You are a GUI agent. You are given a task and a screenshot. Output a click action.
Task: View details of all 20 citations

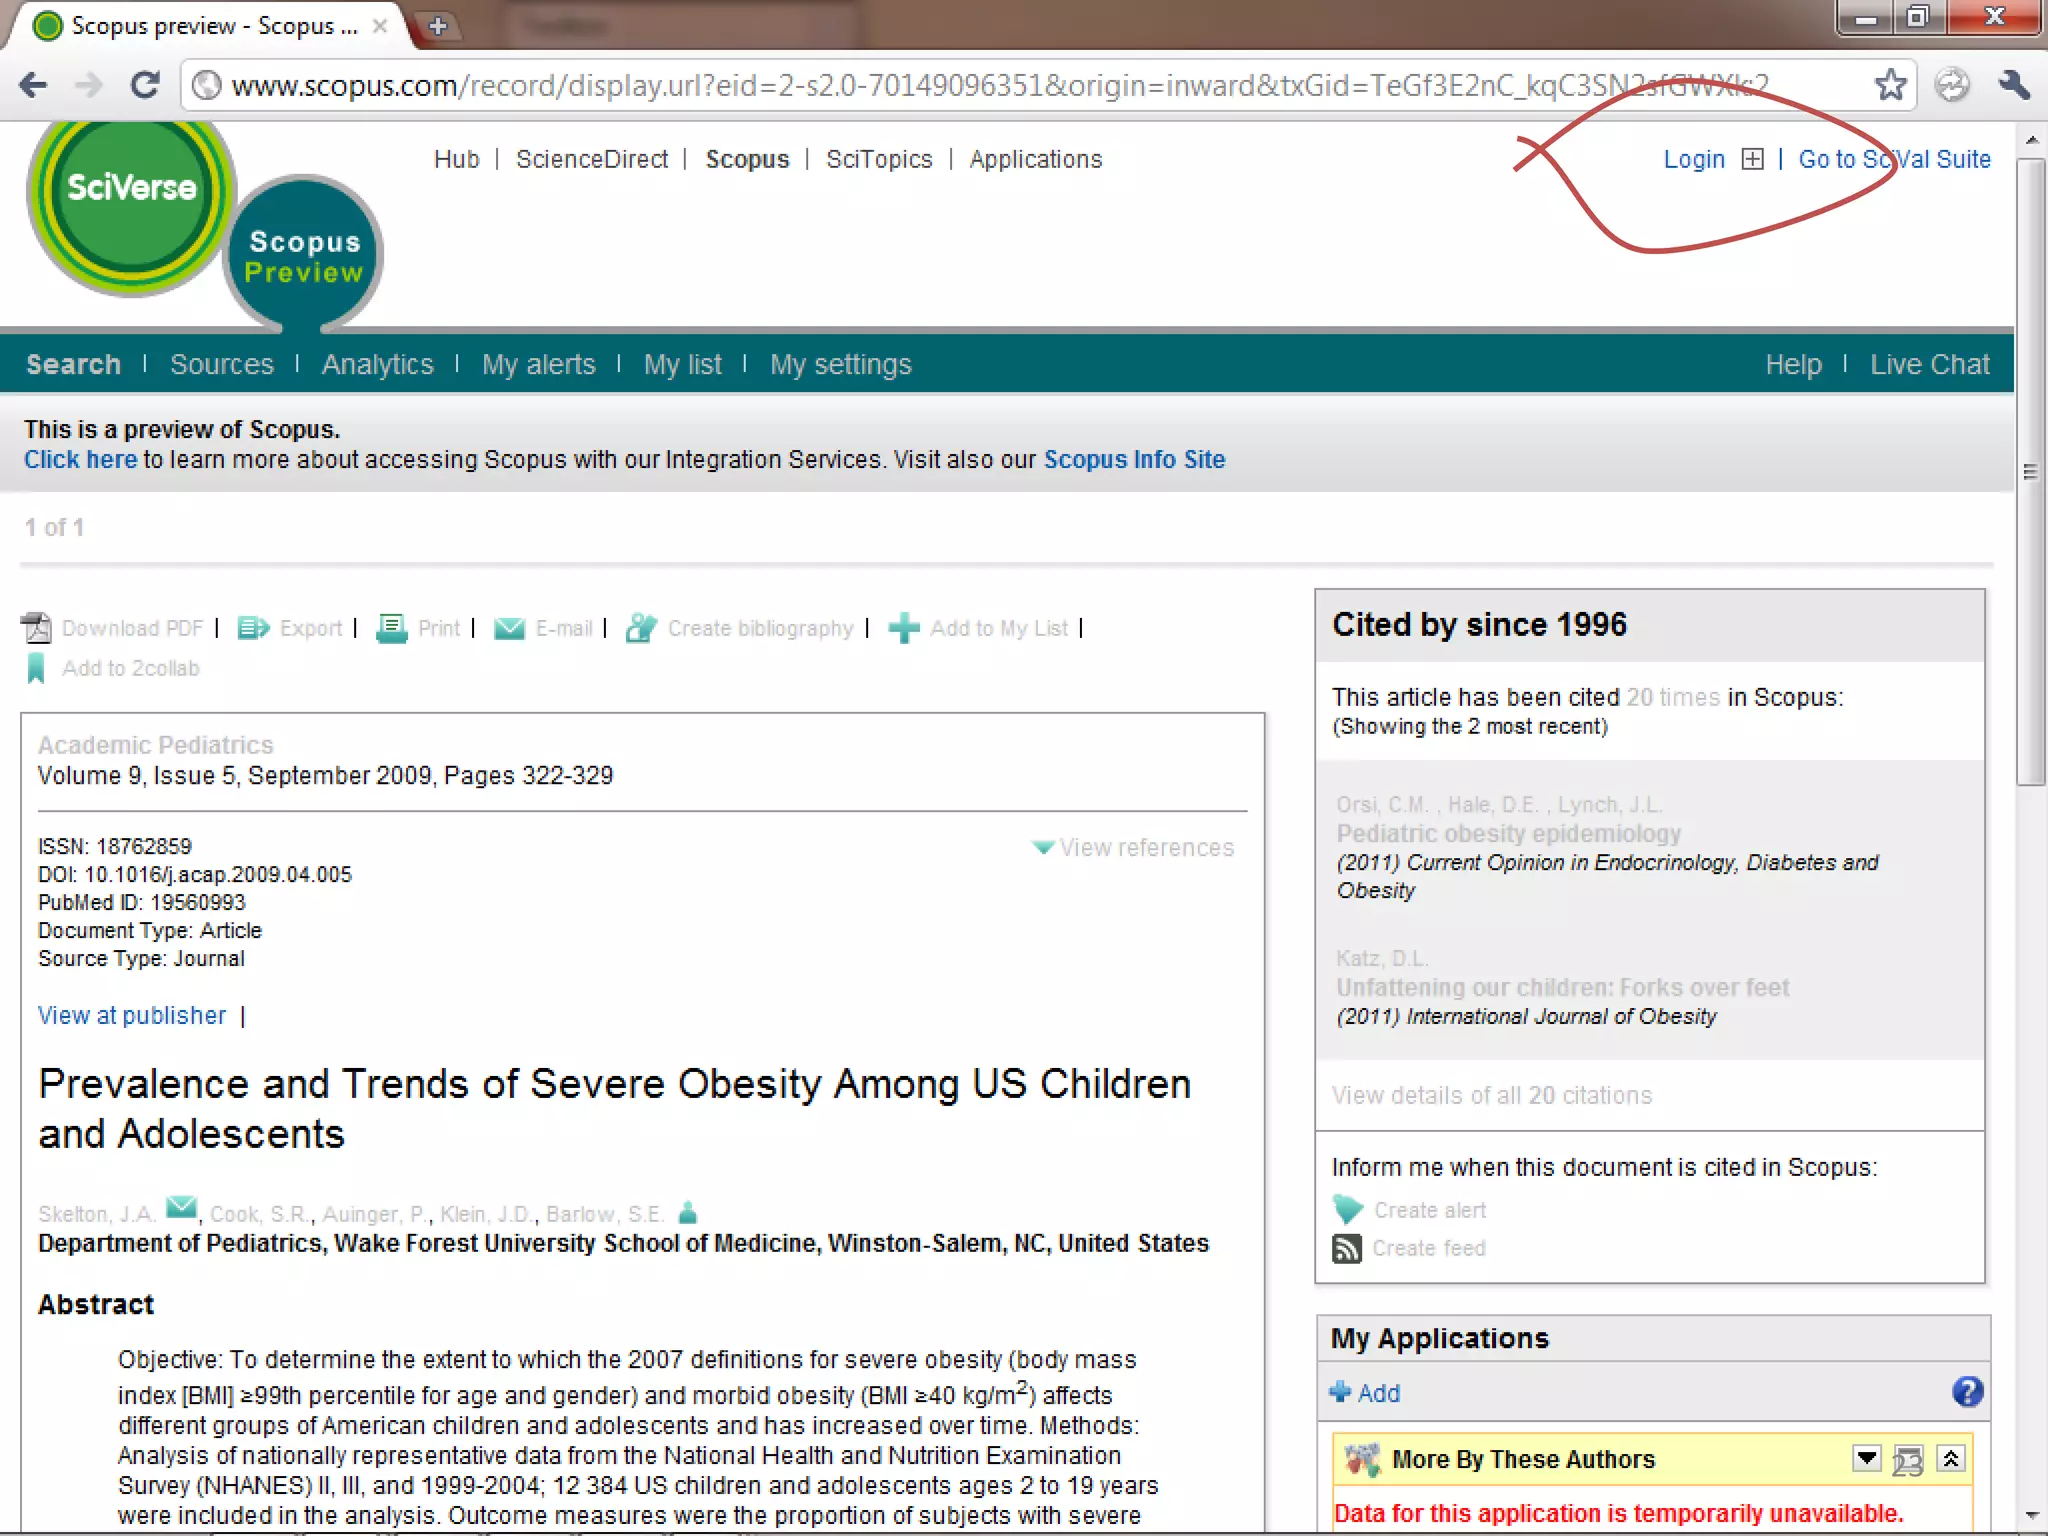1491,1095
